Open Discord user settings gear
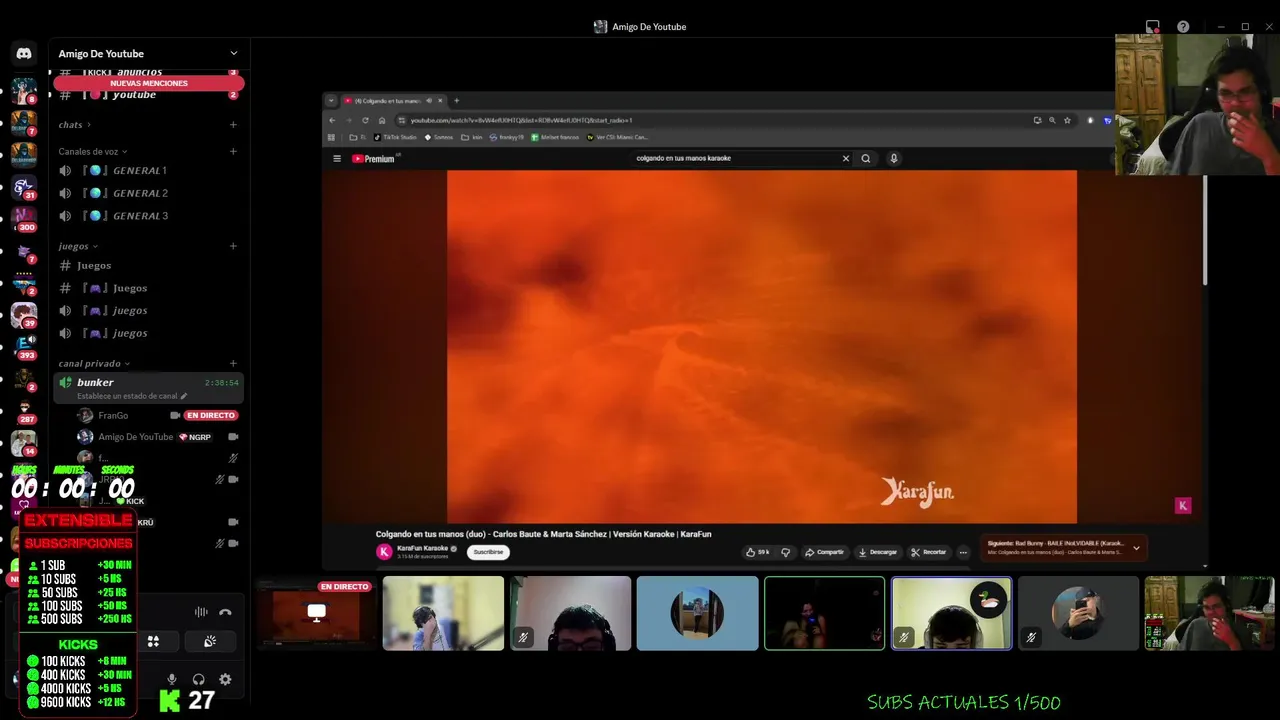 click(225, 679)
